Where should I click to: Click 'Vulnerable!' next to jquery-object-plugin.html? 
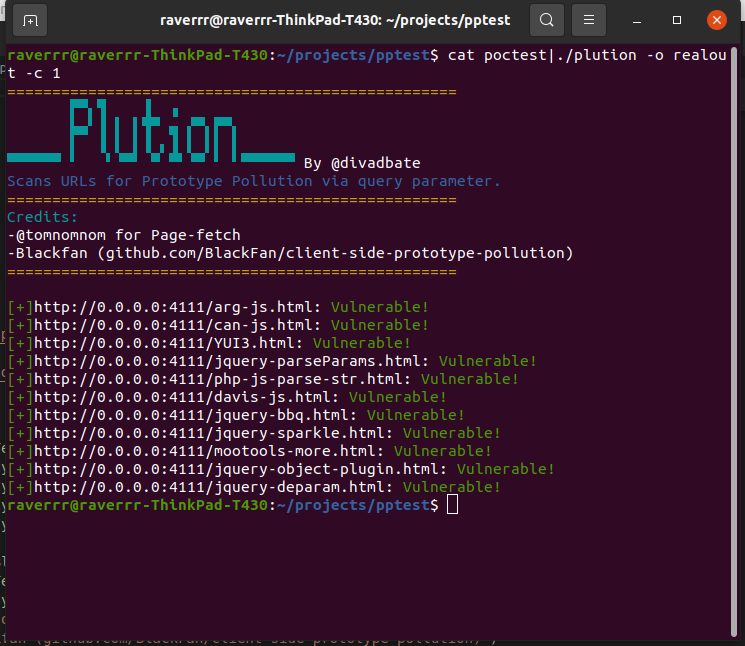(506, 469)
